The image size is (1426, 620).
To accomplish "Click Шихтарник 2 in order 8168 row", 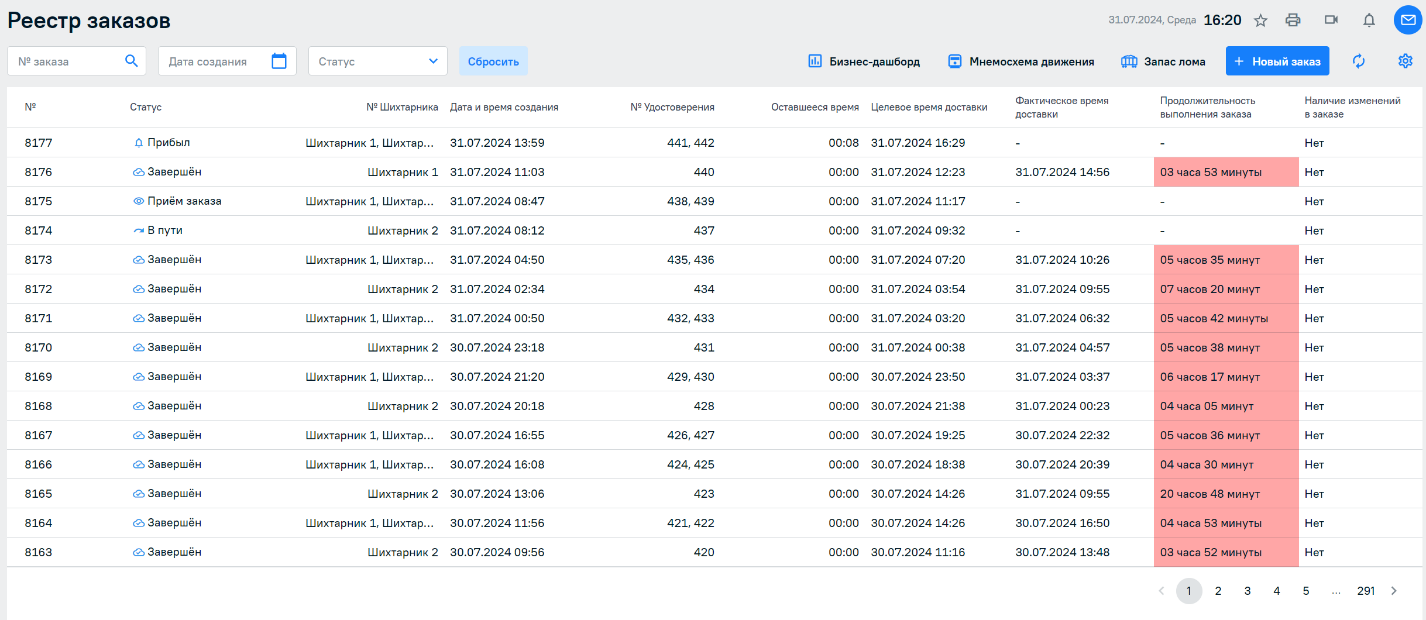I will (403, 406).
